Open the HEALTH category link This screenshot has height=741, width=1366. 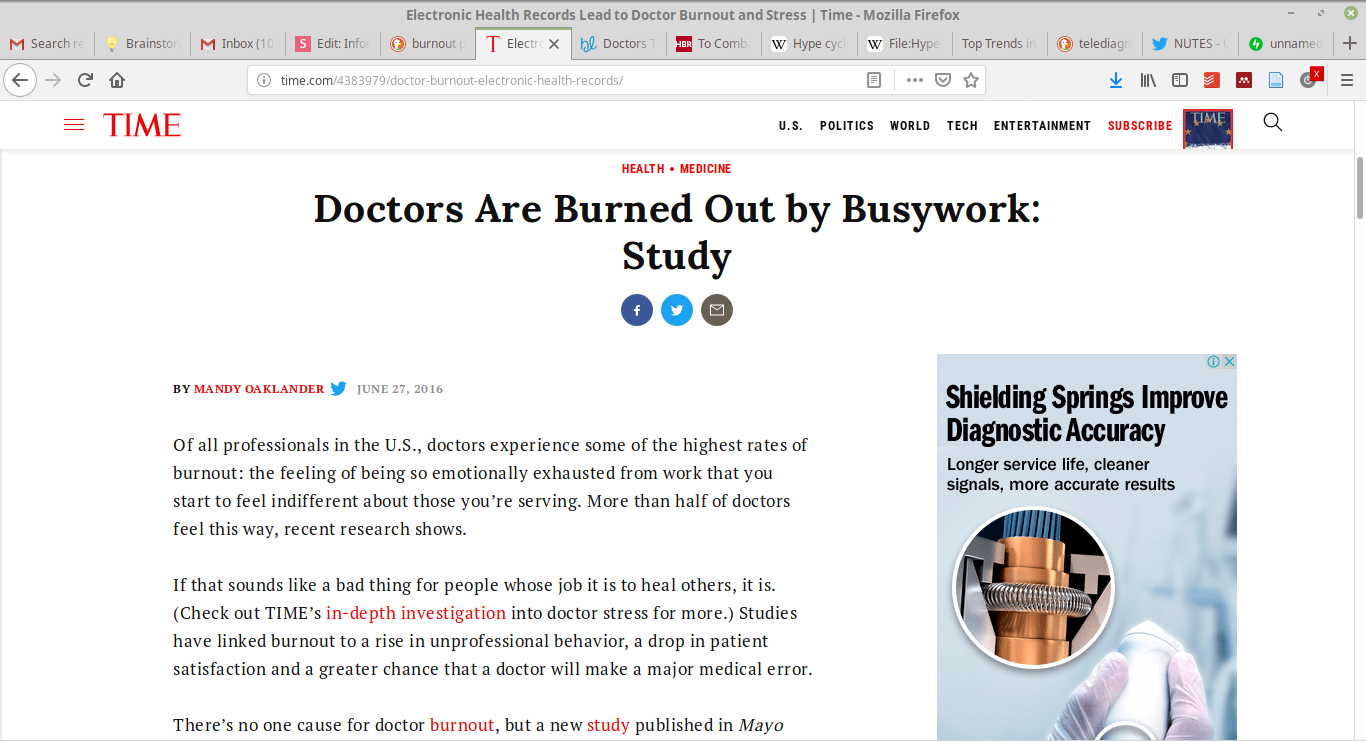pyautogui.click(x=643, y=169)
